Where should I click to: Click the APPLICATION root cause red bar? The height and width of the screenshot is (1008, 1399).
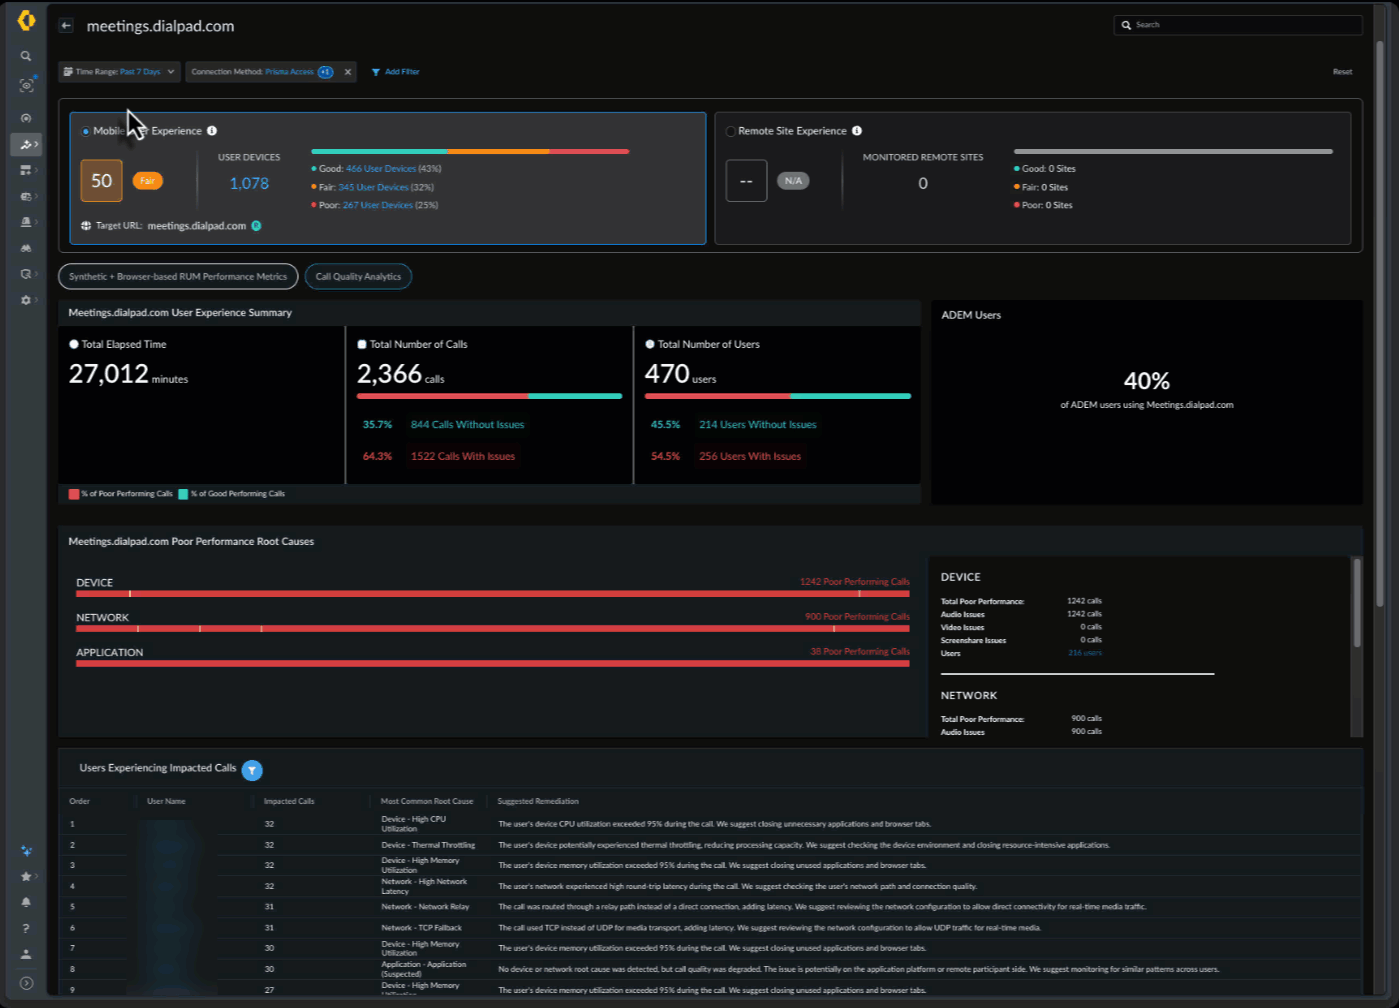click(492, 664)
